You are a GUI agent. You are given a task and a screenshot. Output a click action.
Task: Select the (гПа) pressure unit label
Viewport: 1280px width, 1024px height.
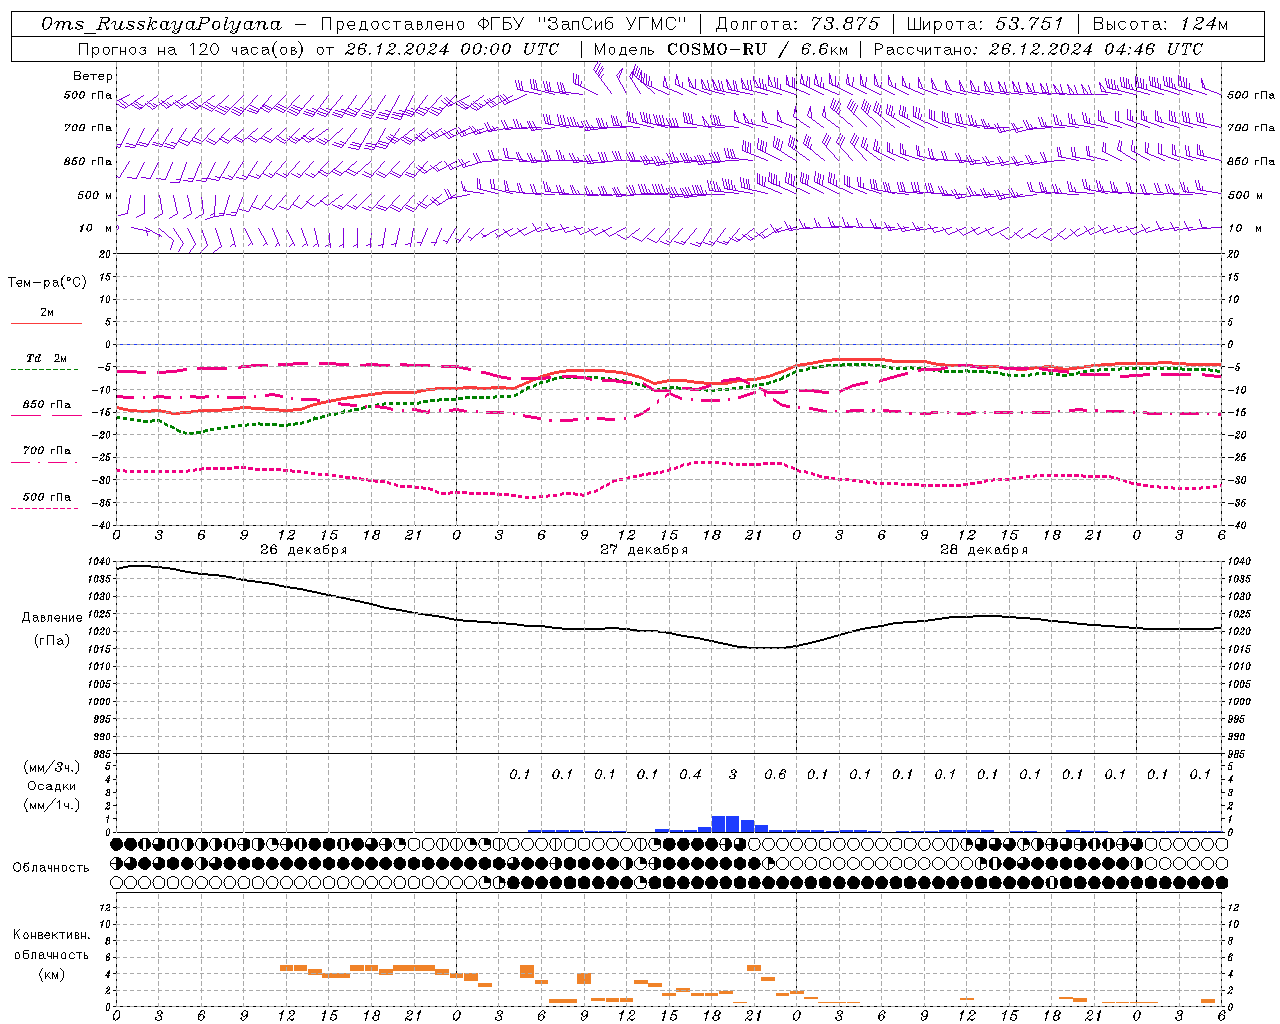[x=52, y=641]
